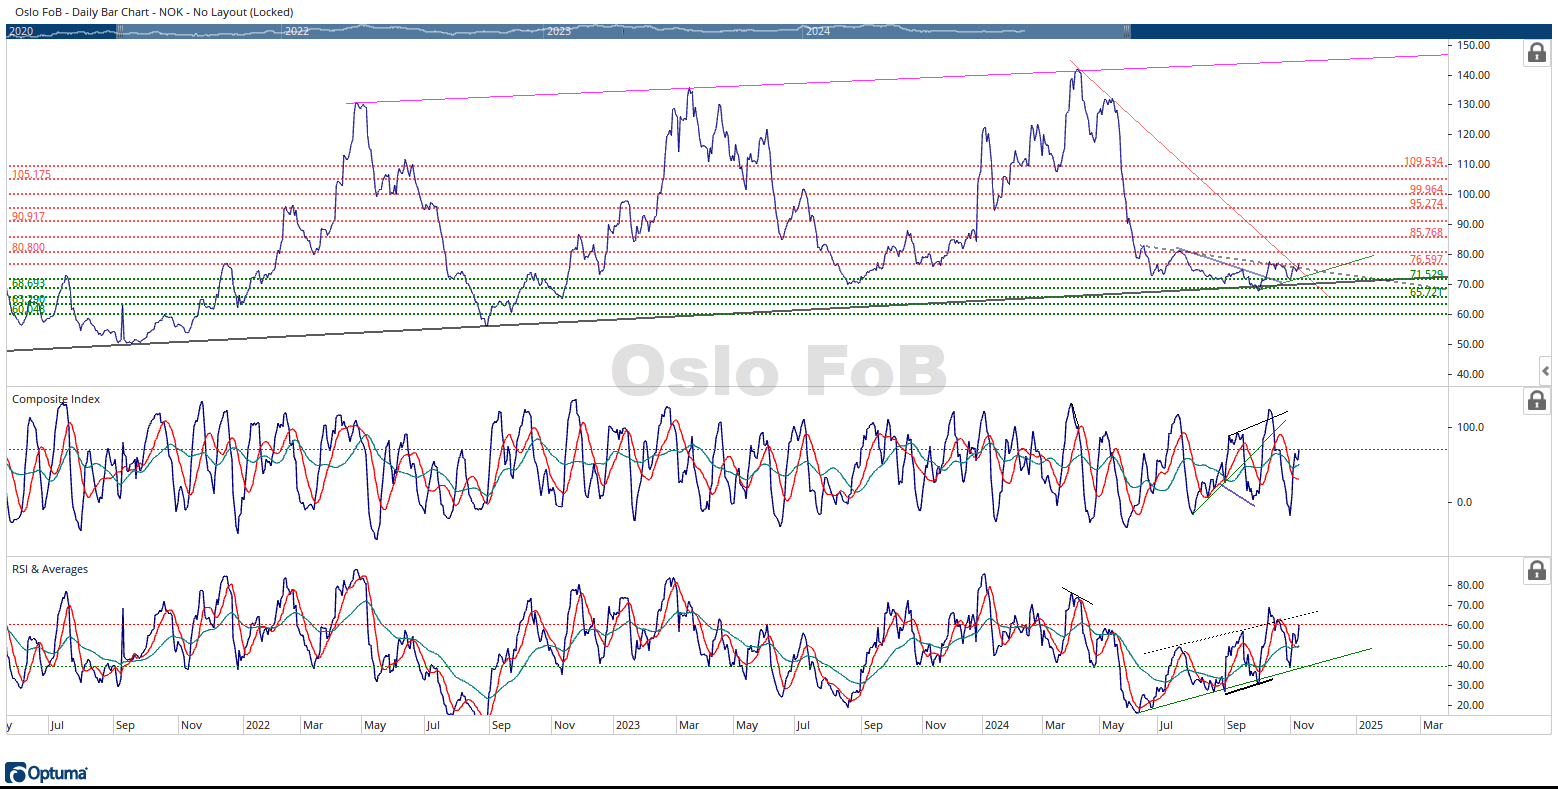Expand the side panel collapse arrow

point(1546,371)
